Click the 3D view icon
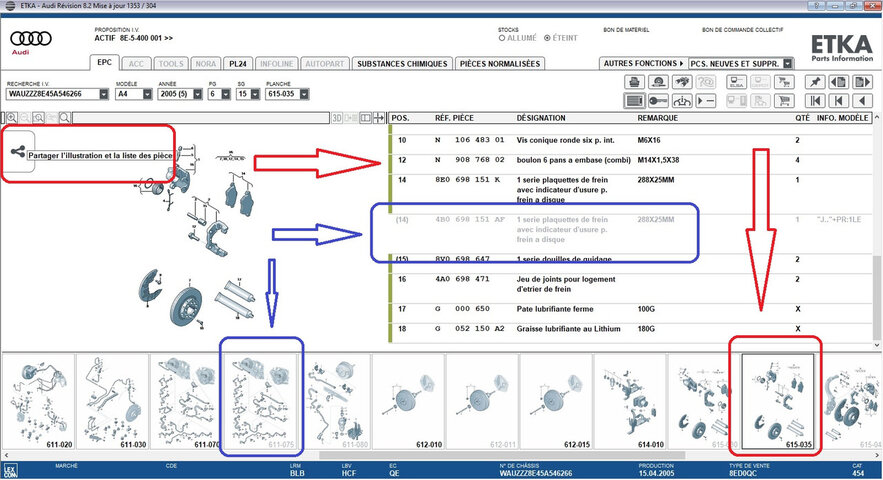 pyautogui.click(x=337, y=118)
